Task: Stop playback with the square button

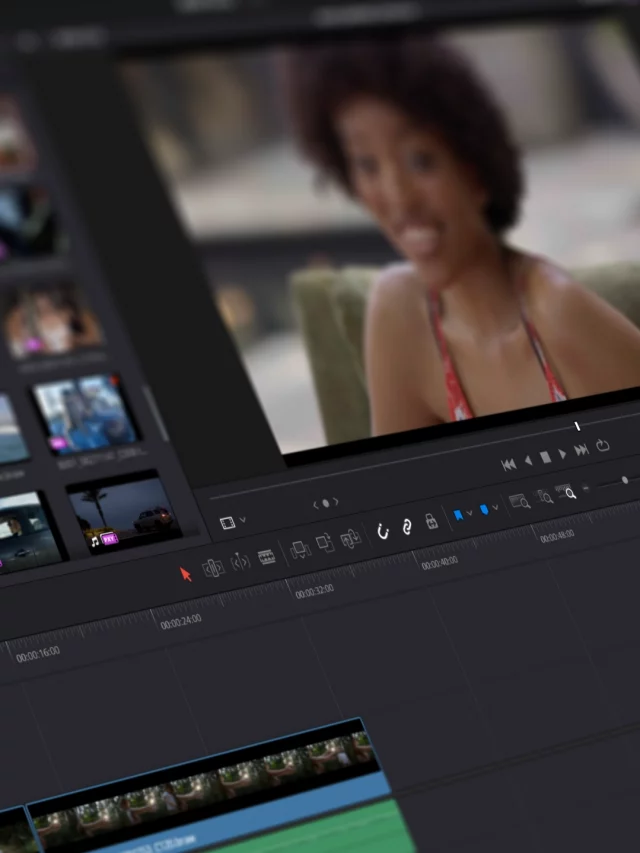Action: [x=545, y=458]
